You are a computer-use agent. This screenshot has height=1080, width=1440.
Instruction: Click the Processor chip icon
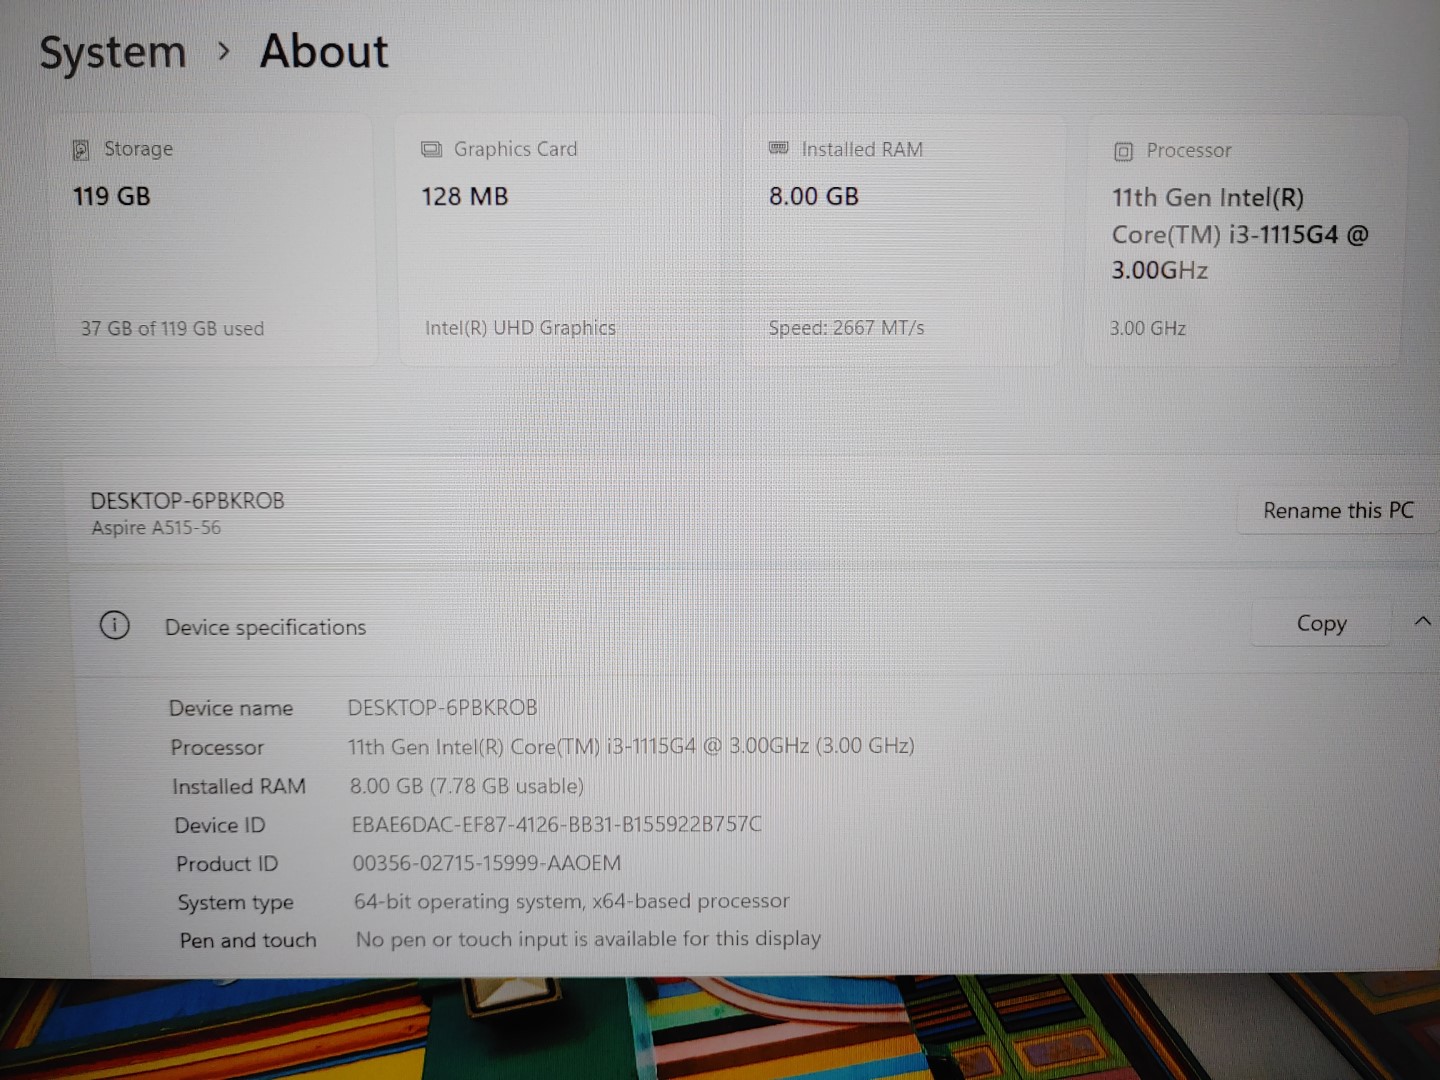tap(1122, 151)
